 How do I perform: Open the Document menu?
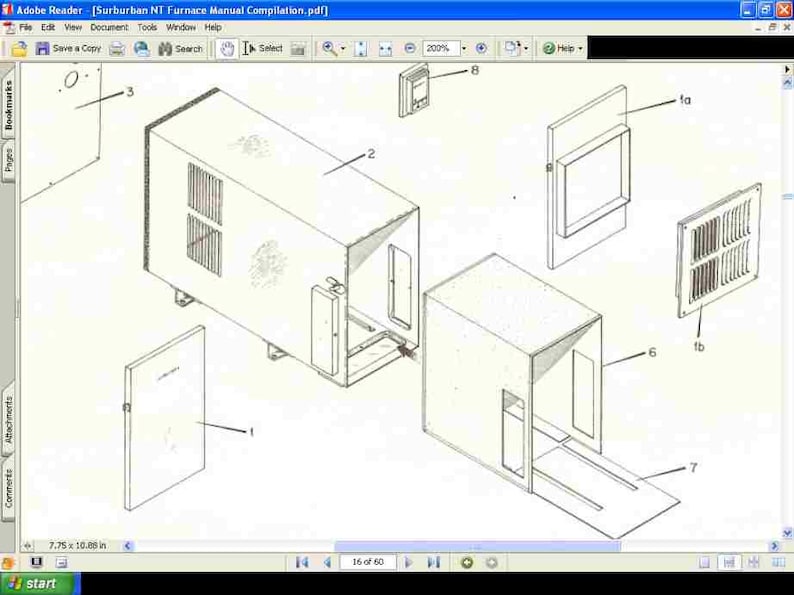point(109,27)
